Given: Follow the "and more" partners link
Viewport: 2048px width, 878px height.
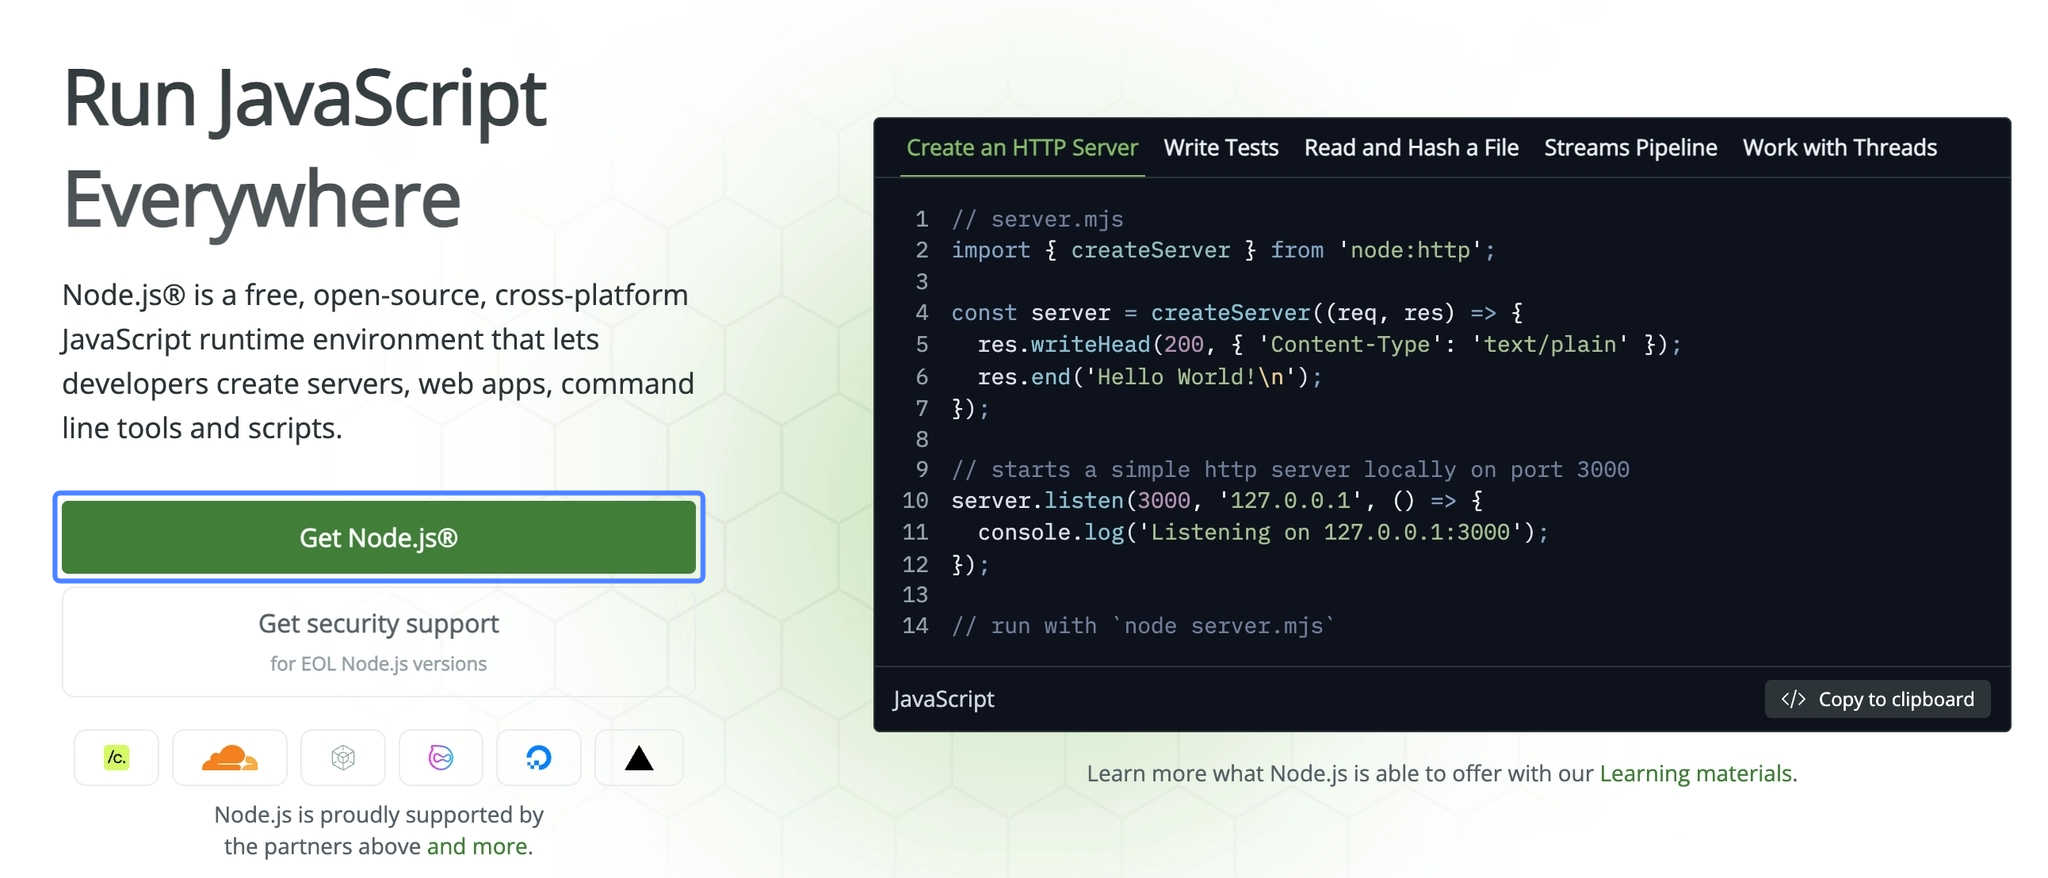Looking at the screenshot, I should pos(477,846).
